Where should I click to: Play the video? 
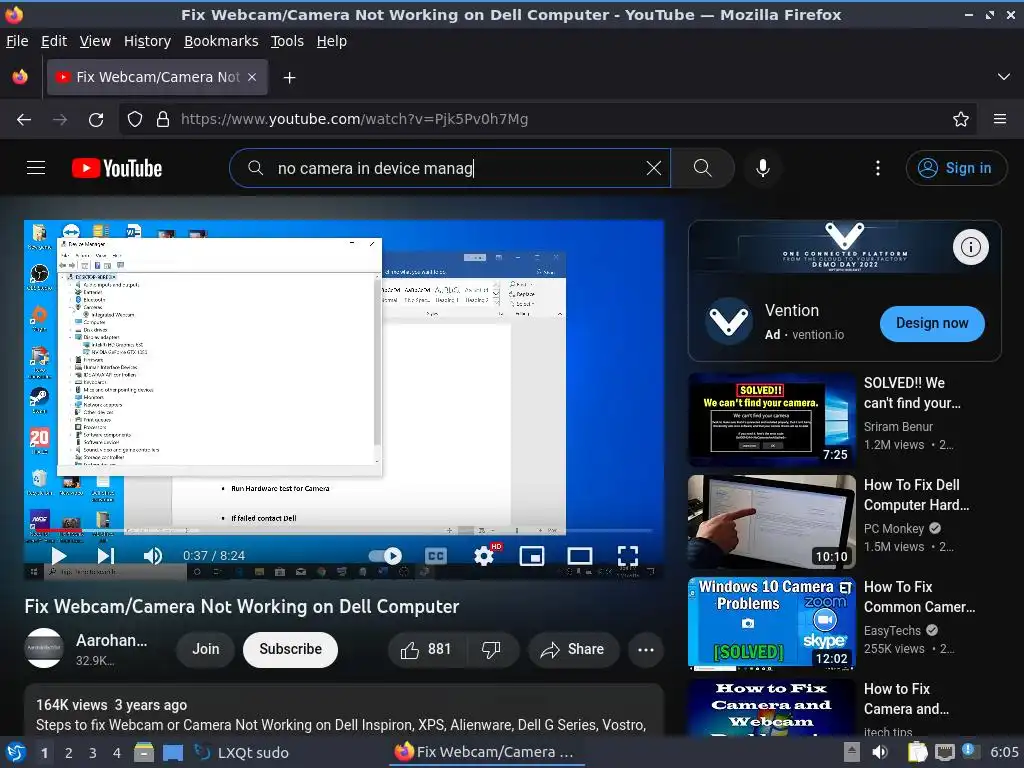tap(59, 556)
